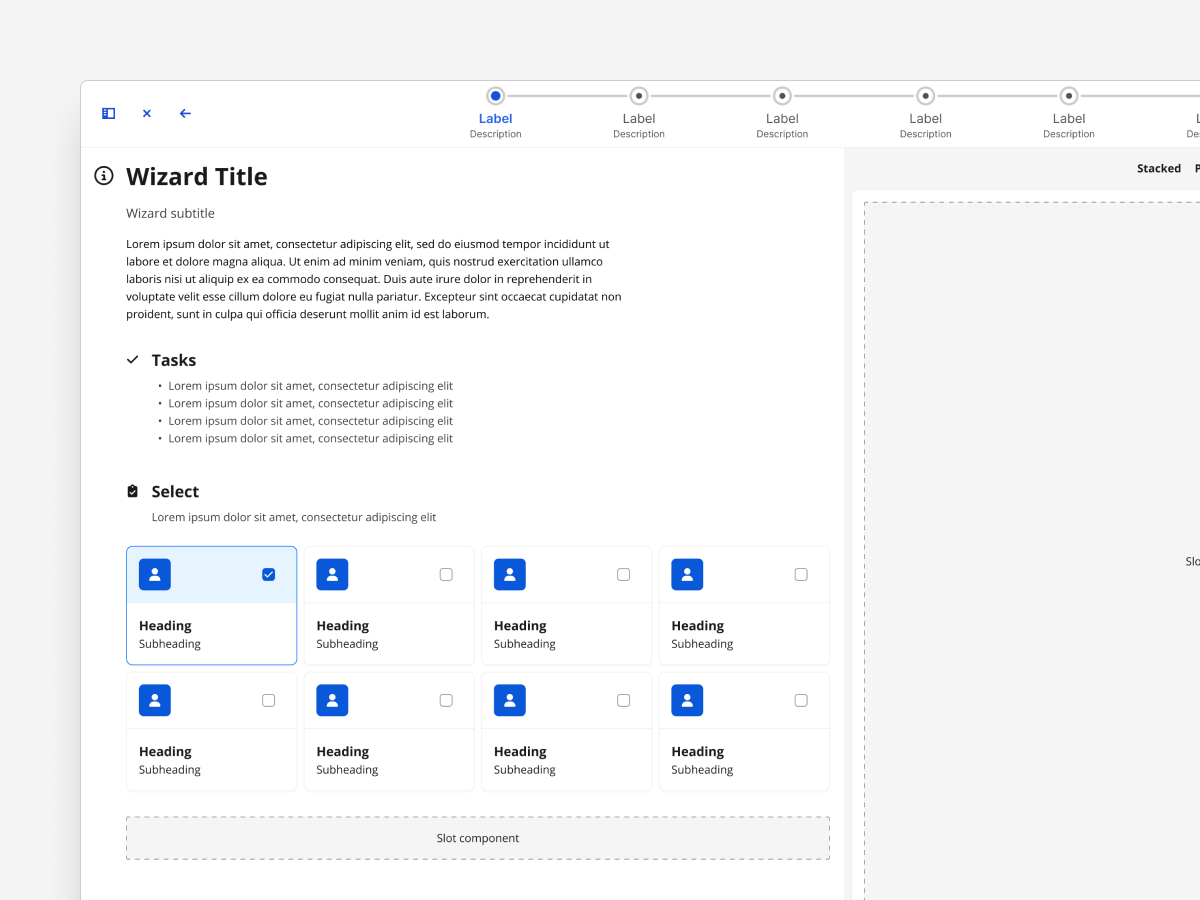The width and height of the screenshot is (1200, 900).
Task: Click the Heading of top-row third card
Action: [520, 626]
